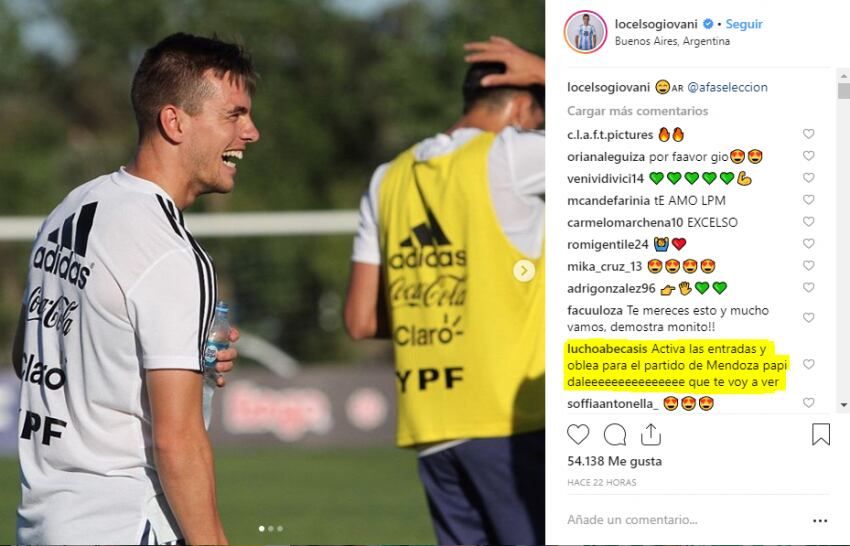Like c.l.a.f.t.pictures comment heart
Screen dimensions: 850x546
pos(808,134)
